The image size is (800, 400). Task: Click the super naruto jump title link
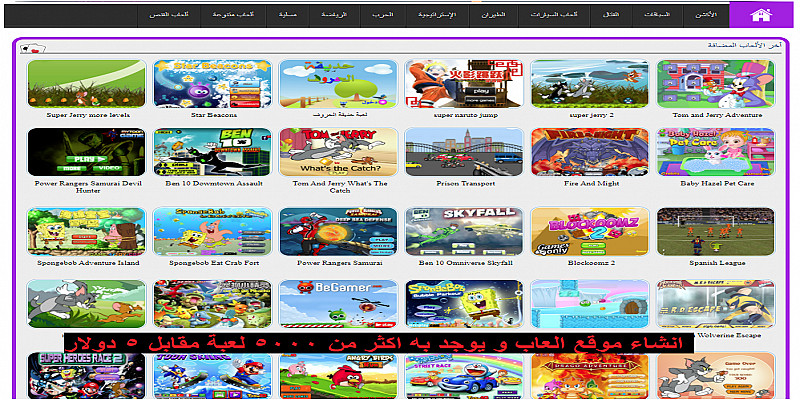click(x=465, y=115)
